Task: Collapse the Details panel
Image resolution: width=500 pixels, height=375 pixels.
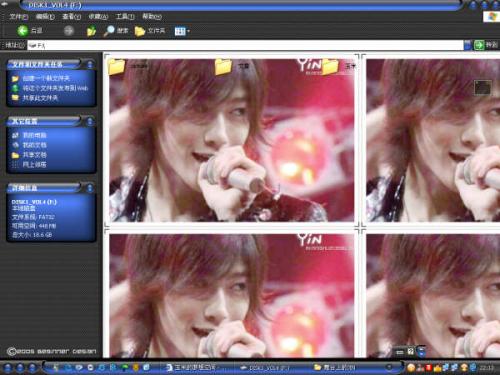Action: point(90,188)
